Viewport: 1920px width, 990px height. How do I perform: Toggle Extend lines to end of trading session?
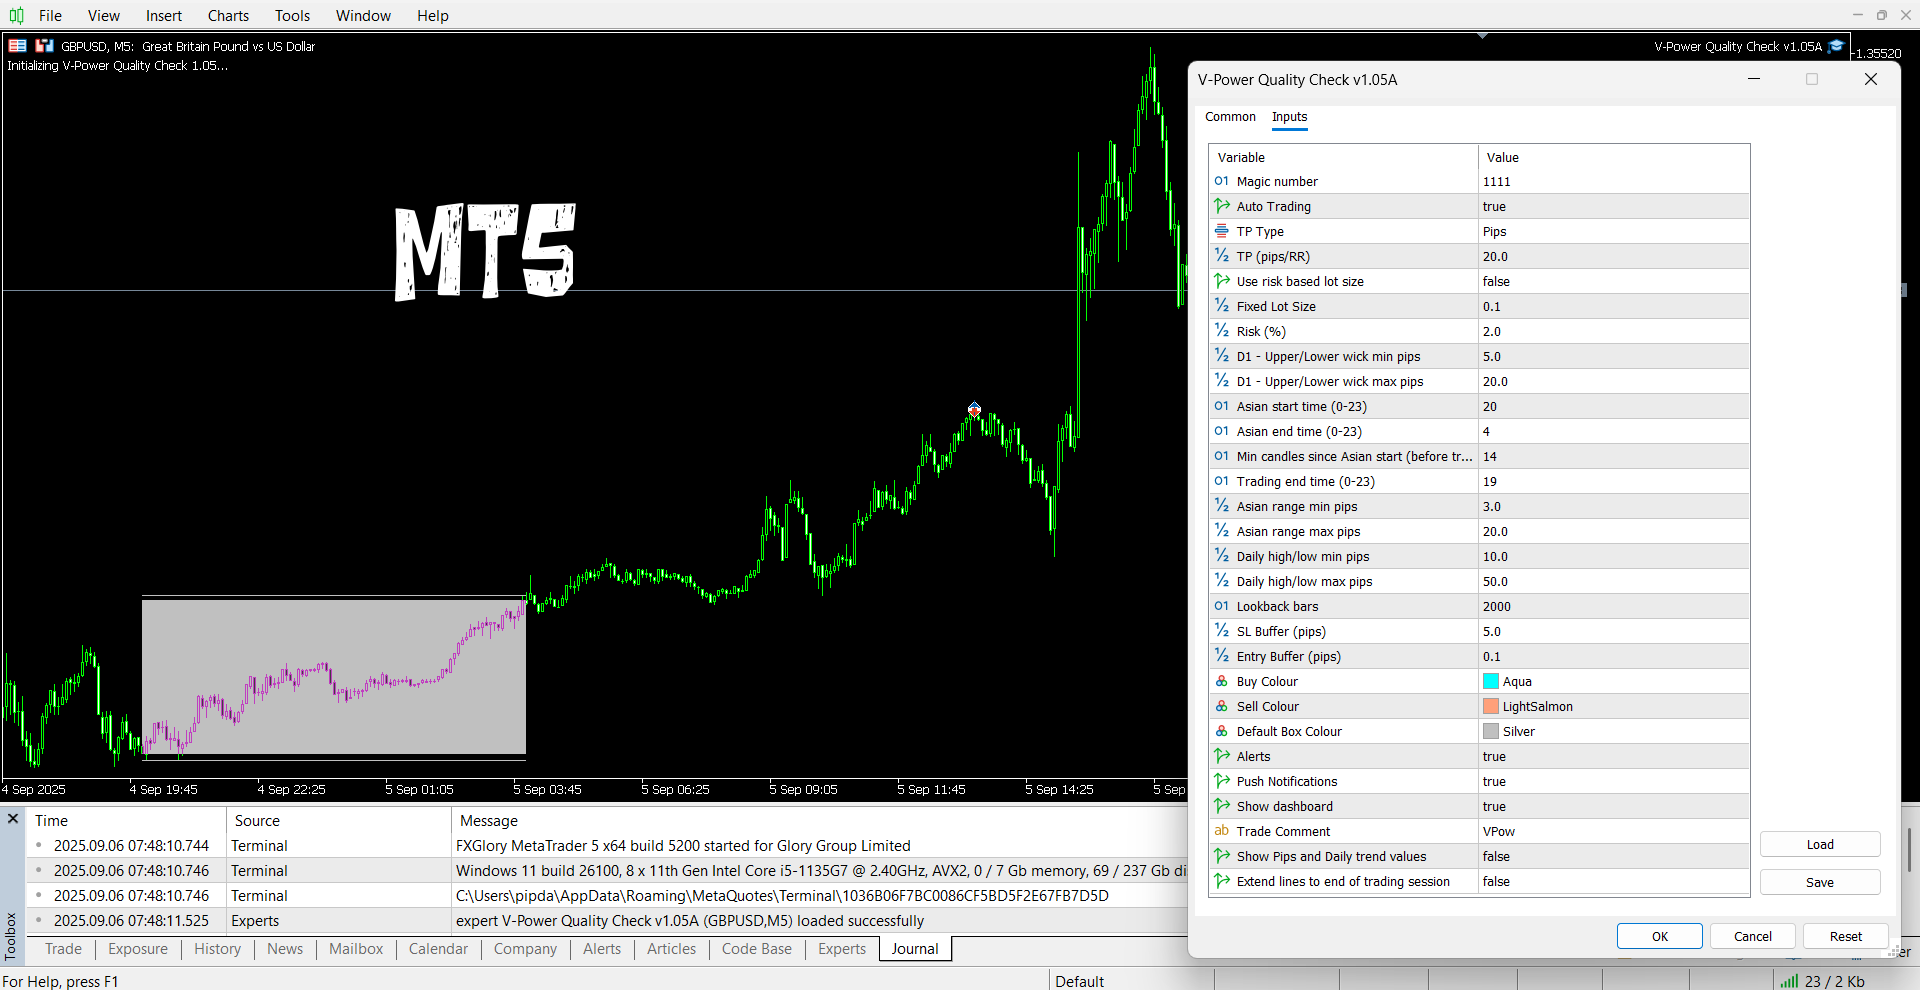coord(1614,881)
